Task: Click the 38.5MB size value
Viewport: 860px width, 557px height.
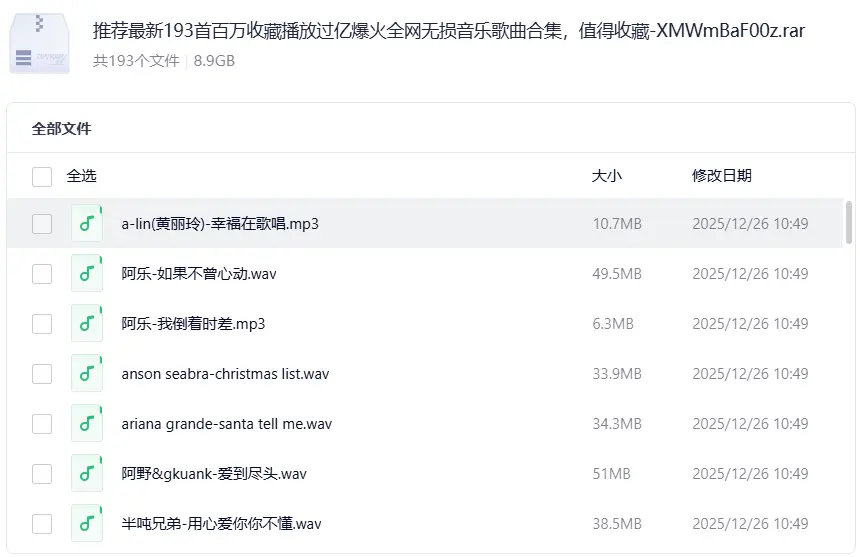Action: [x=617, y=524]
